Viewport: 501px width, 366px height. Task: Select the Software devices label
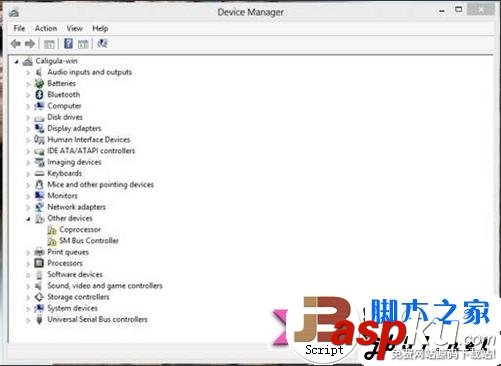75,275
